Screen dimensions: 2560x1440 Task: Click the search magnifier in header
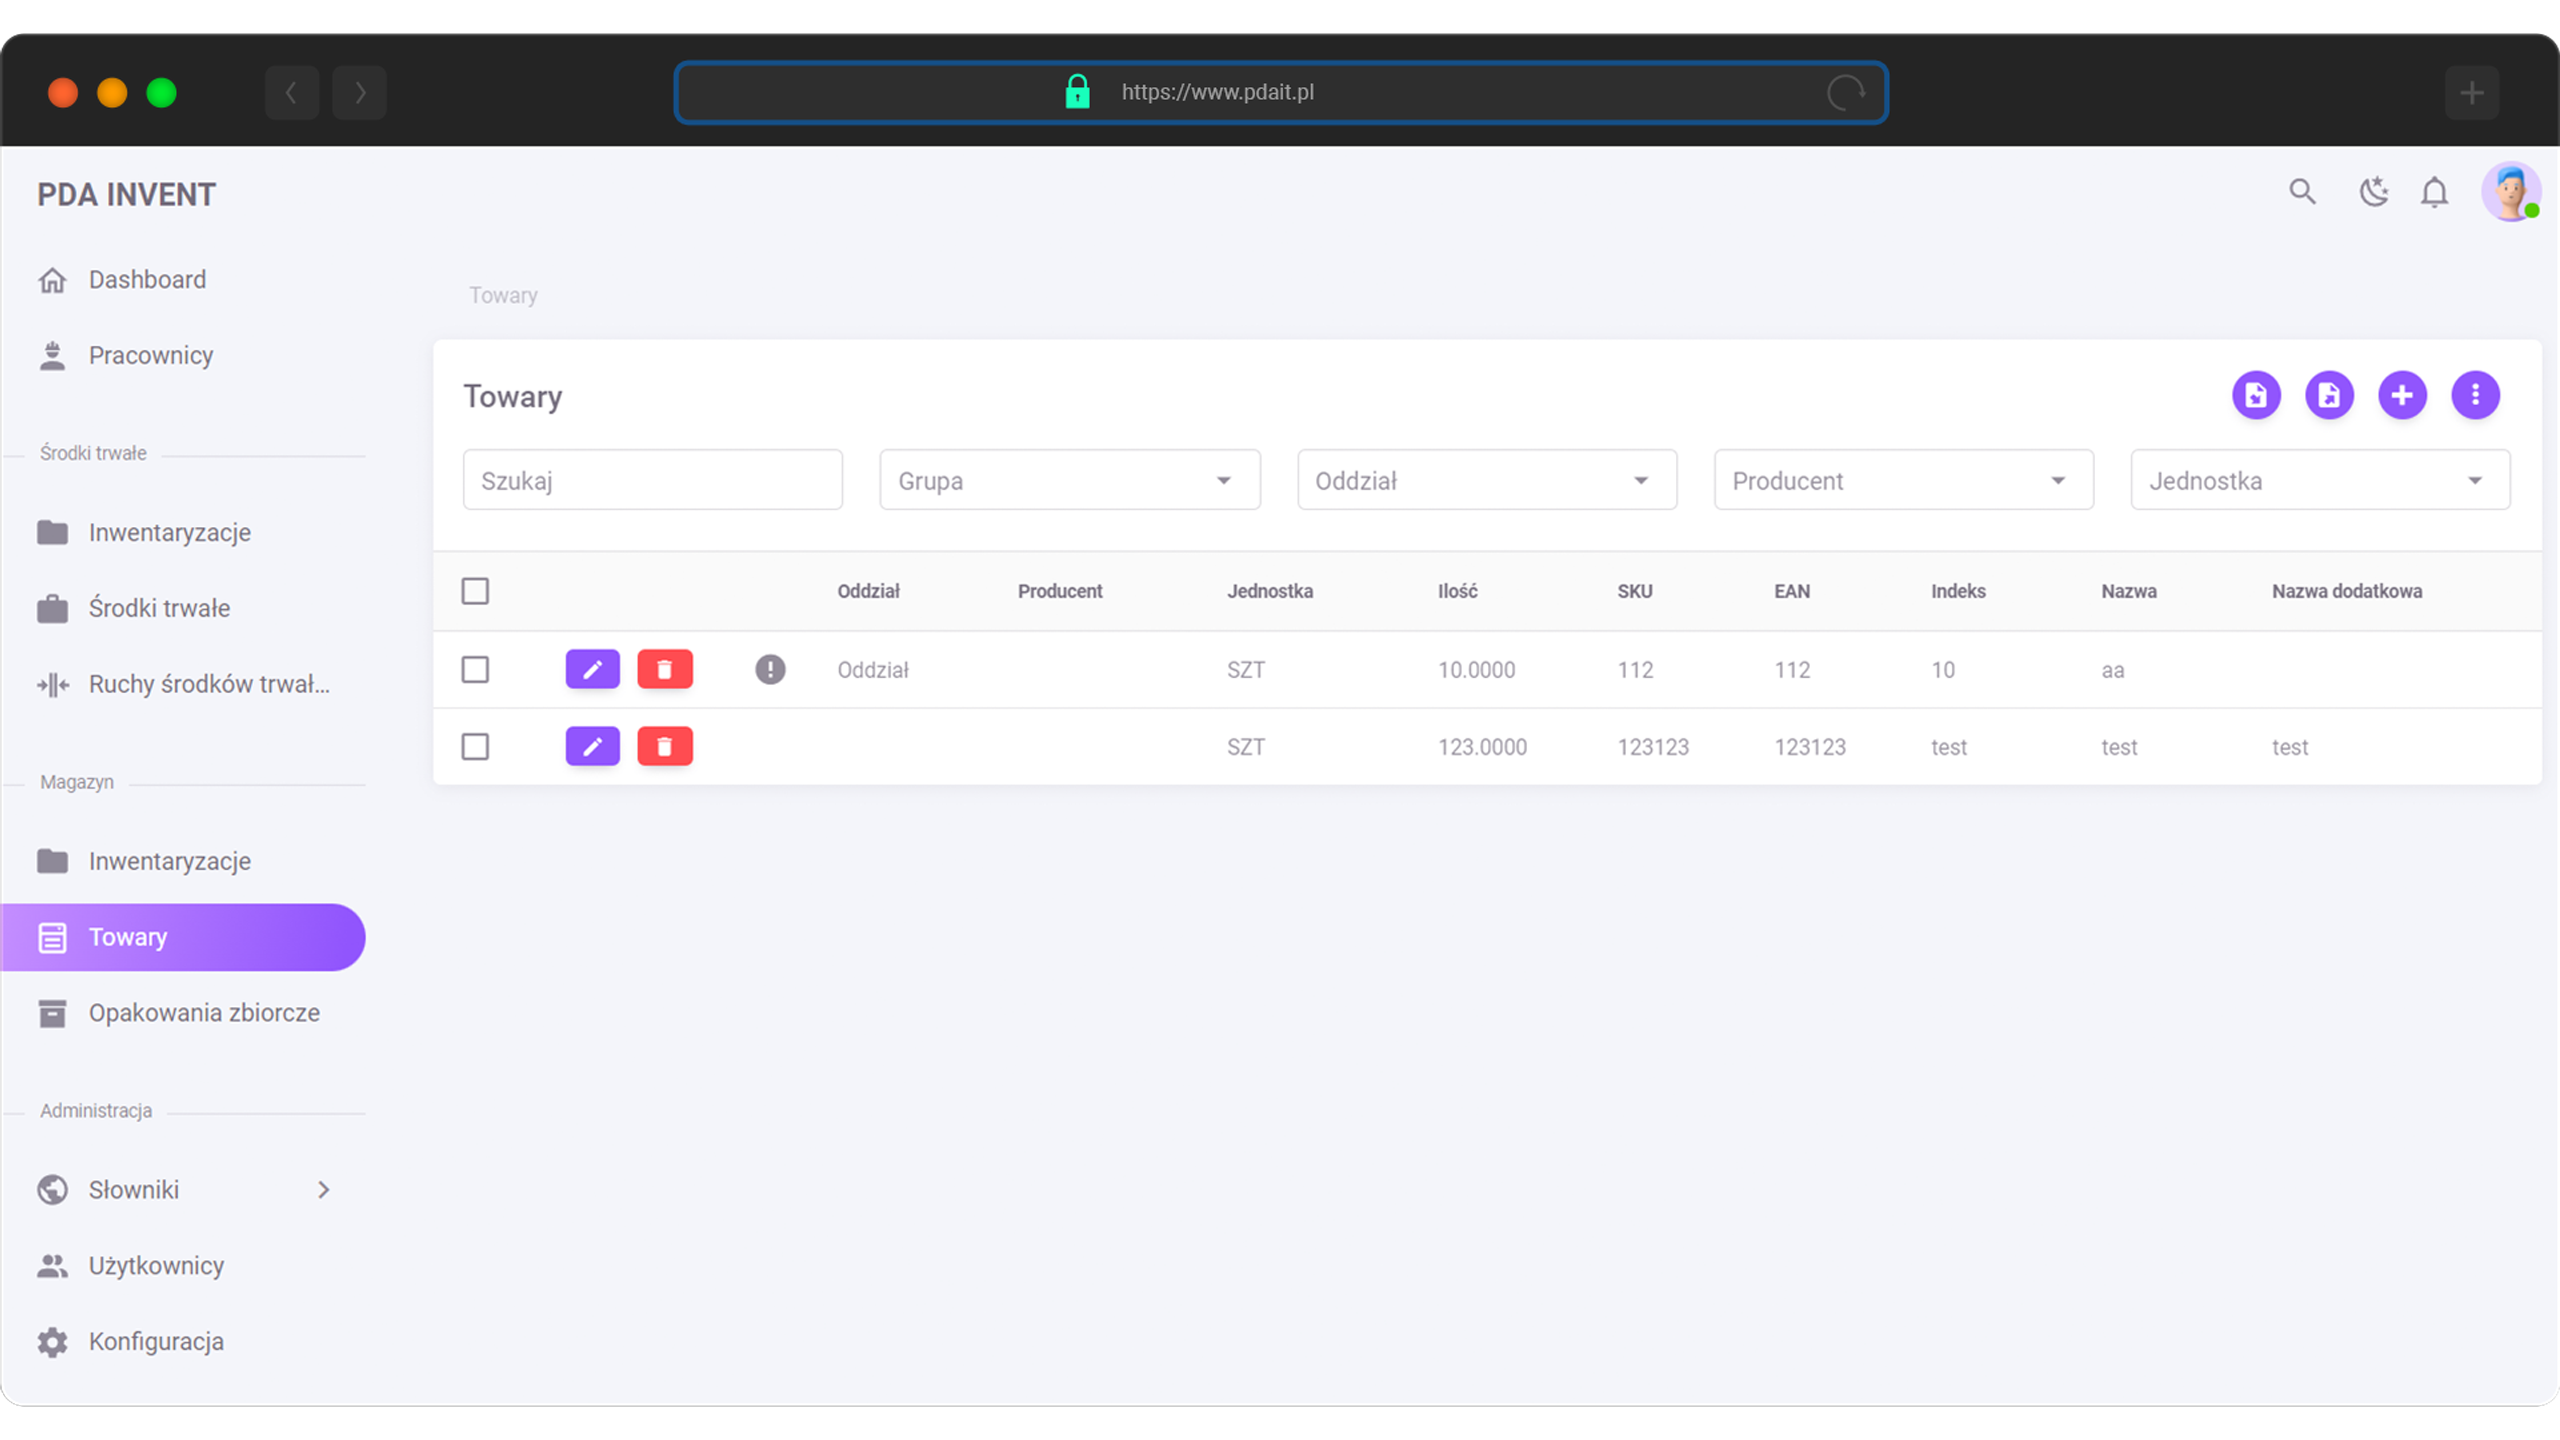click(2302, 192)
